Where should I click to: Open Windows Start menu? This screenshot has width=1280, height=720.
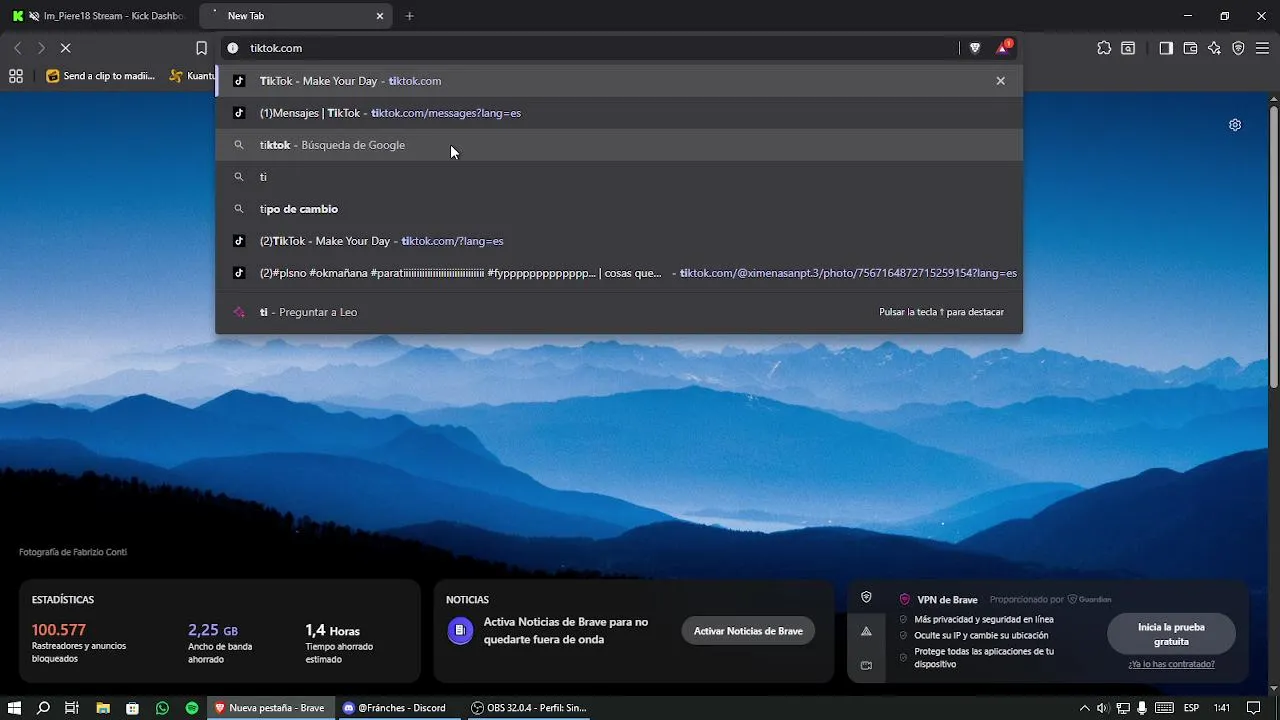pos(14,708)
